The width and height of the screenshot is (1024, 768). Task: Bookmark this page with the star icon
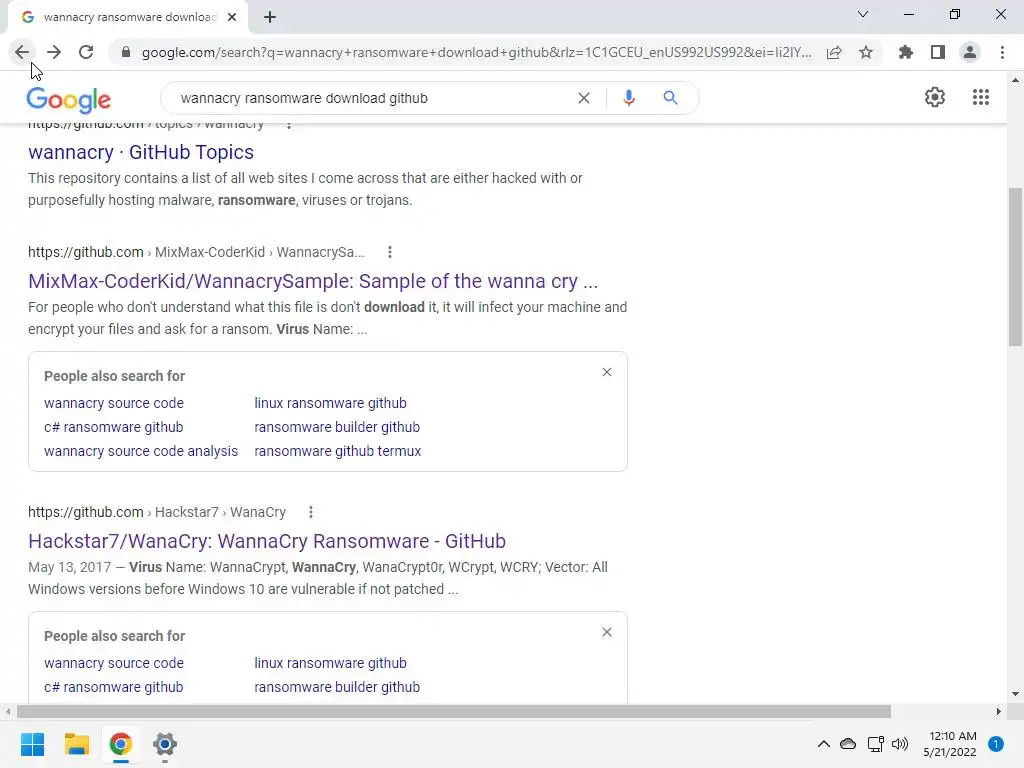point(866,52)
